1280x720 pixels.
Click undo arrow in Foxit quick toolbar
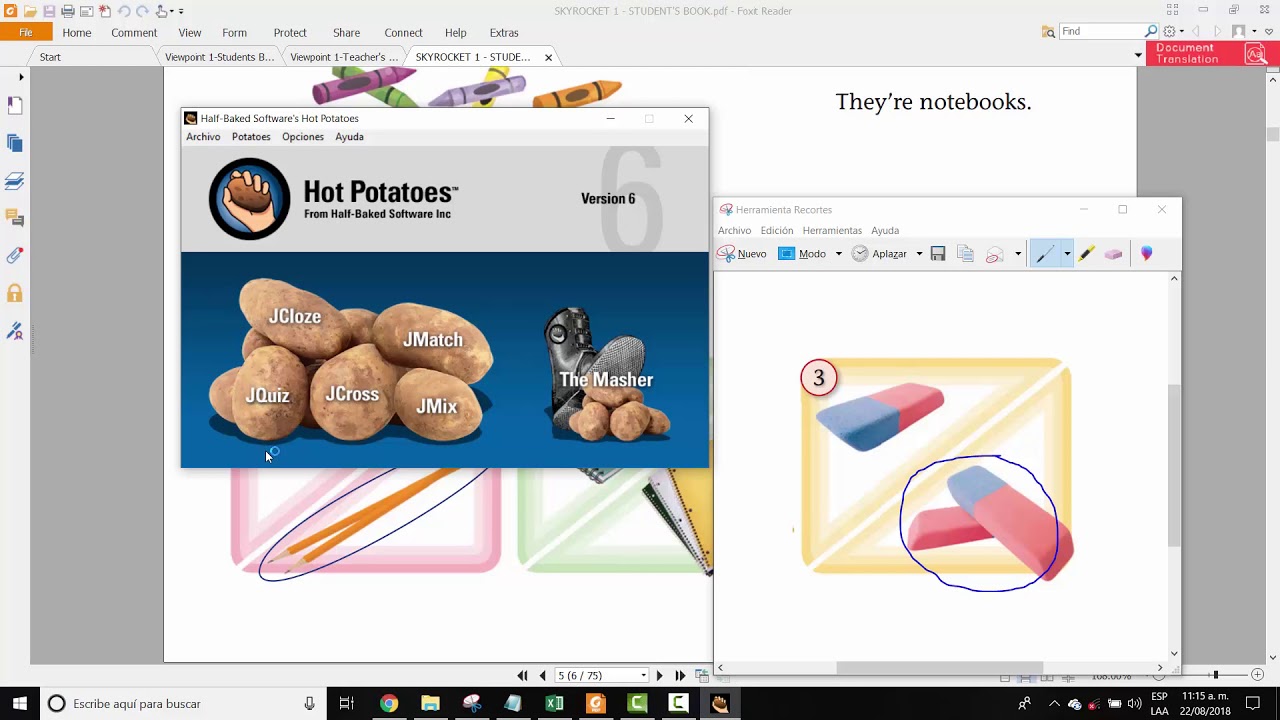(124, 11)
